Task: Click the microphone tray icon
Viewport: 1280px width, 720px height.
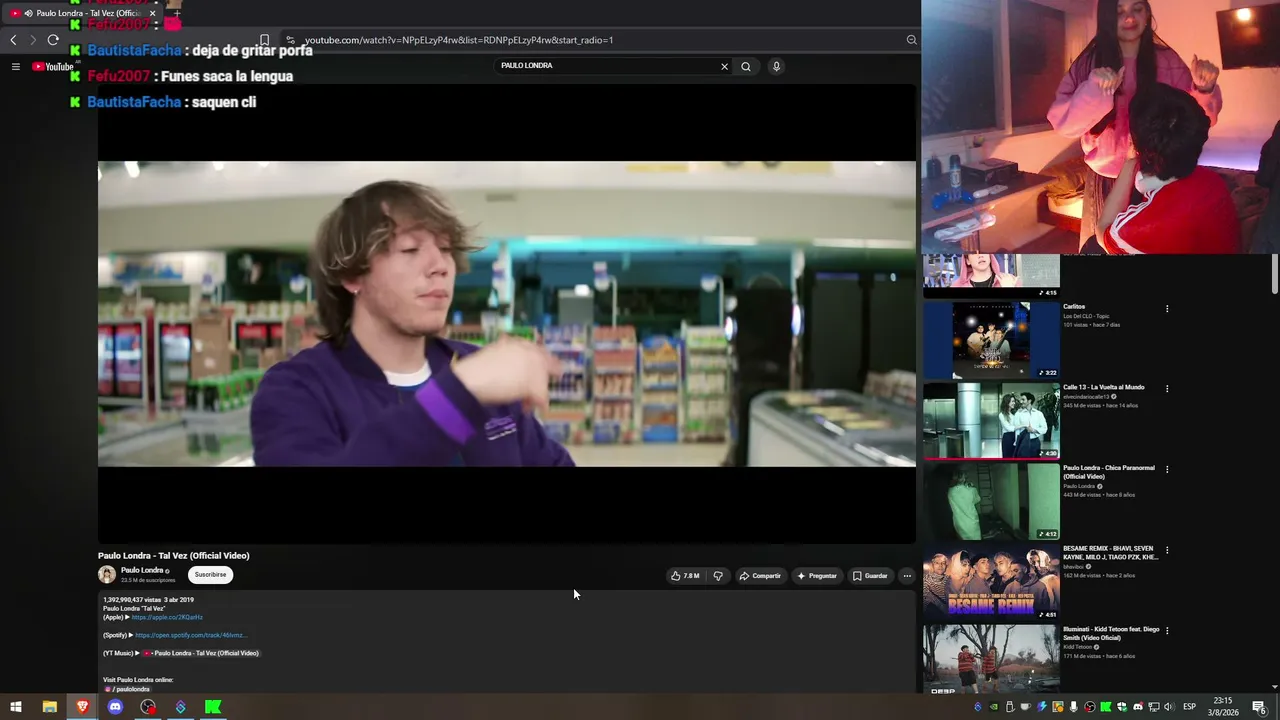Action: (1073, 707)
